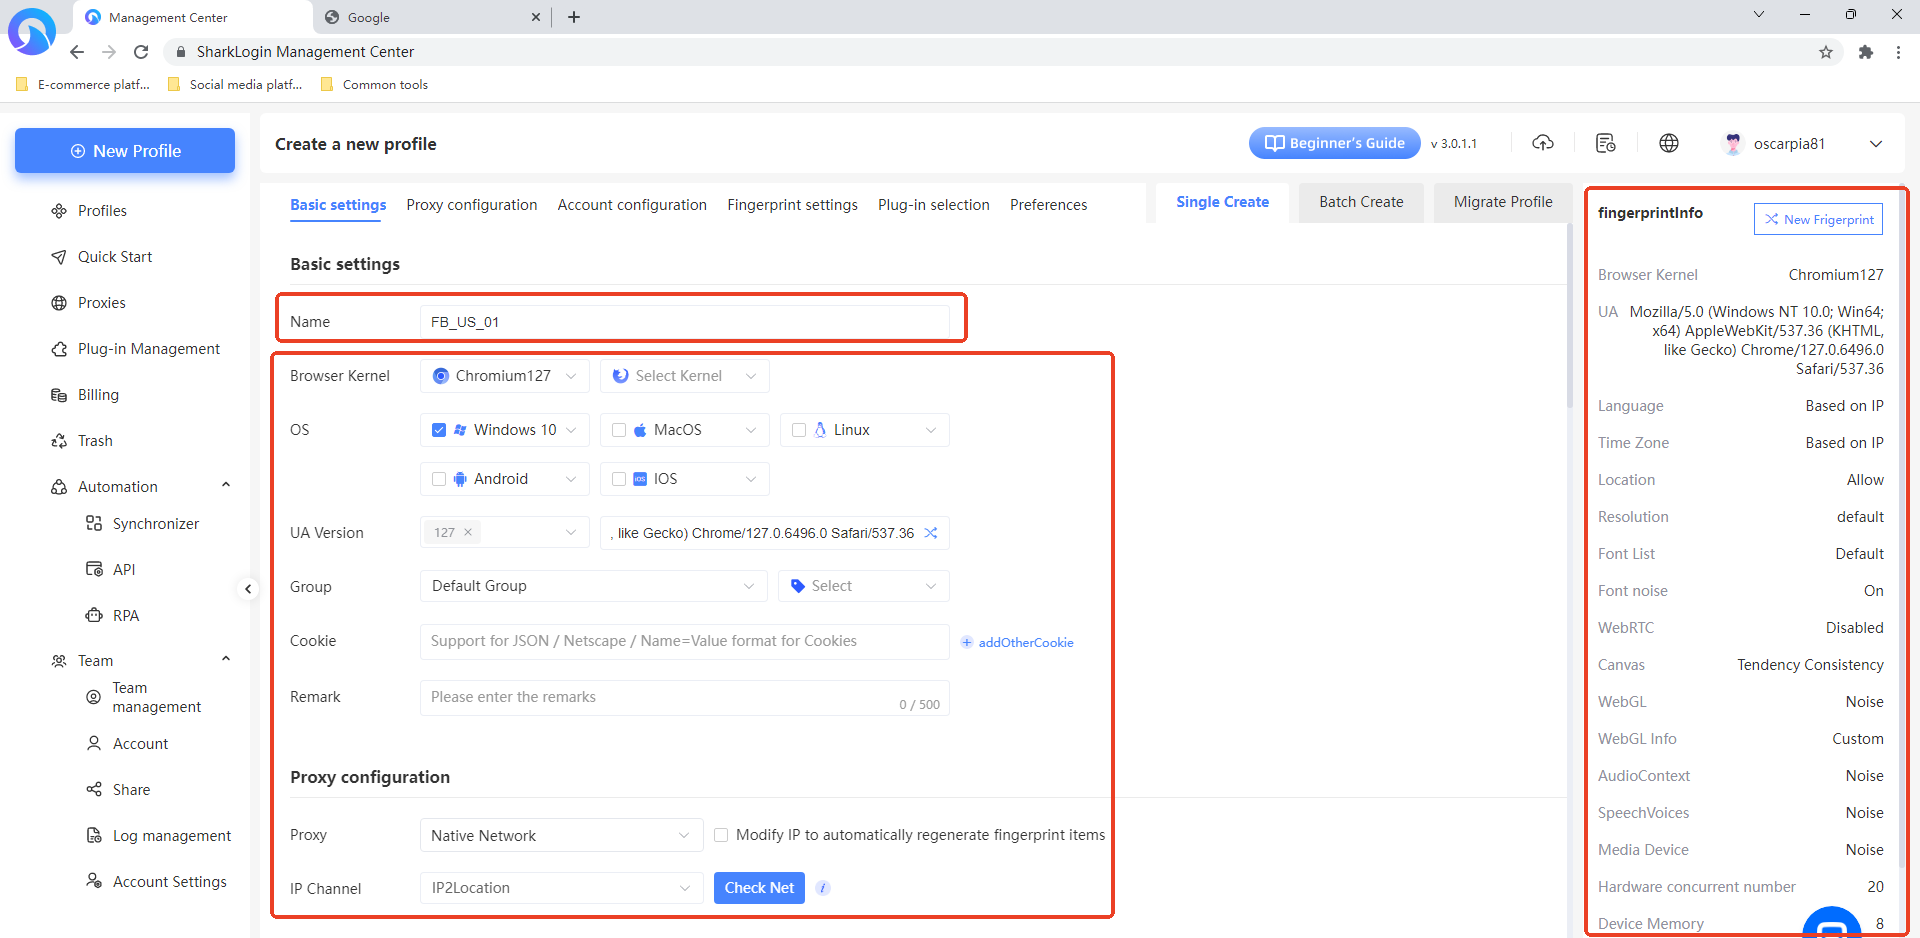This screenshot has width=1920, height=938.
Task: Open Synchronizer in the sidebar
Action: pos(155,524)
